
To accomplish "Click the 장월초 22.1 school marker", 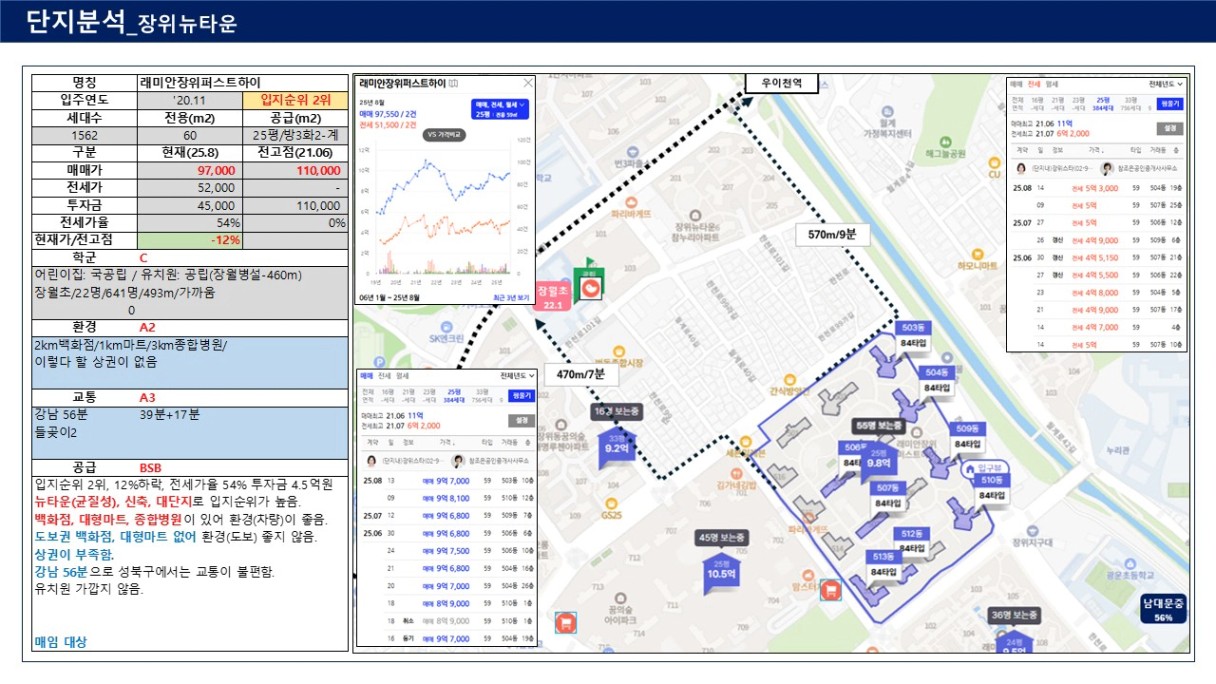I will tap(553, 296).
